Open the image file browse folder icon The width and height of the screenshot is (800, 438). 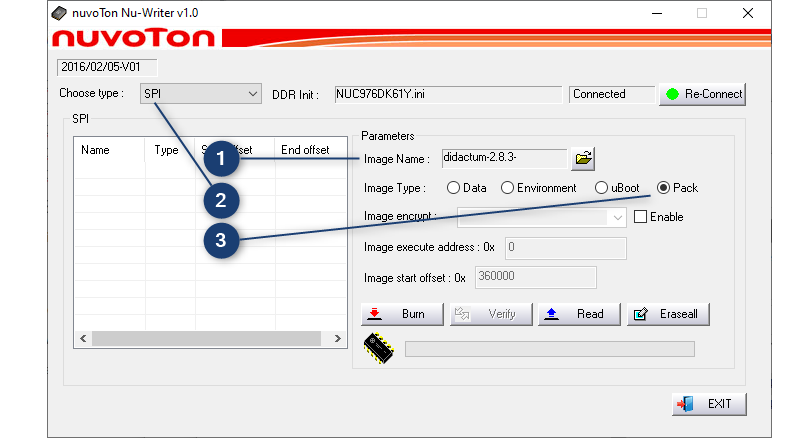[583, 158]
